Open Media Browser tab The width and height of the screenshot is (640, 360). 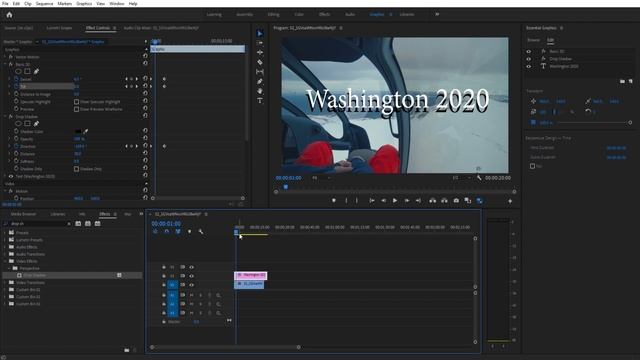pyautogui.click(x=23, y=214)
